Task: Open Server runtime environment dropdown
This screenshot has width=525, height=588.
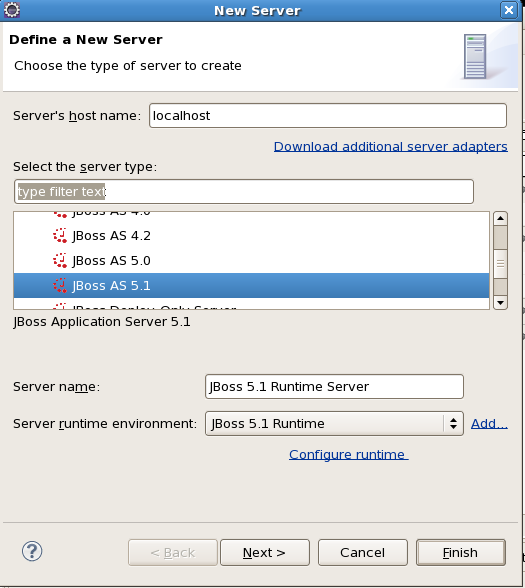Action: [x=334, y=423]
